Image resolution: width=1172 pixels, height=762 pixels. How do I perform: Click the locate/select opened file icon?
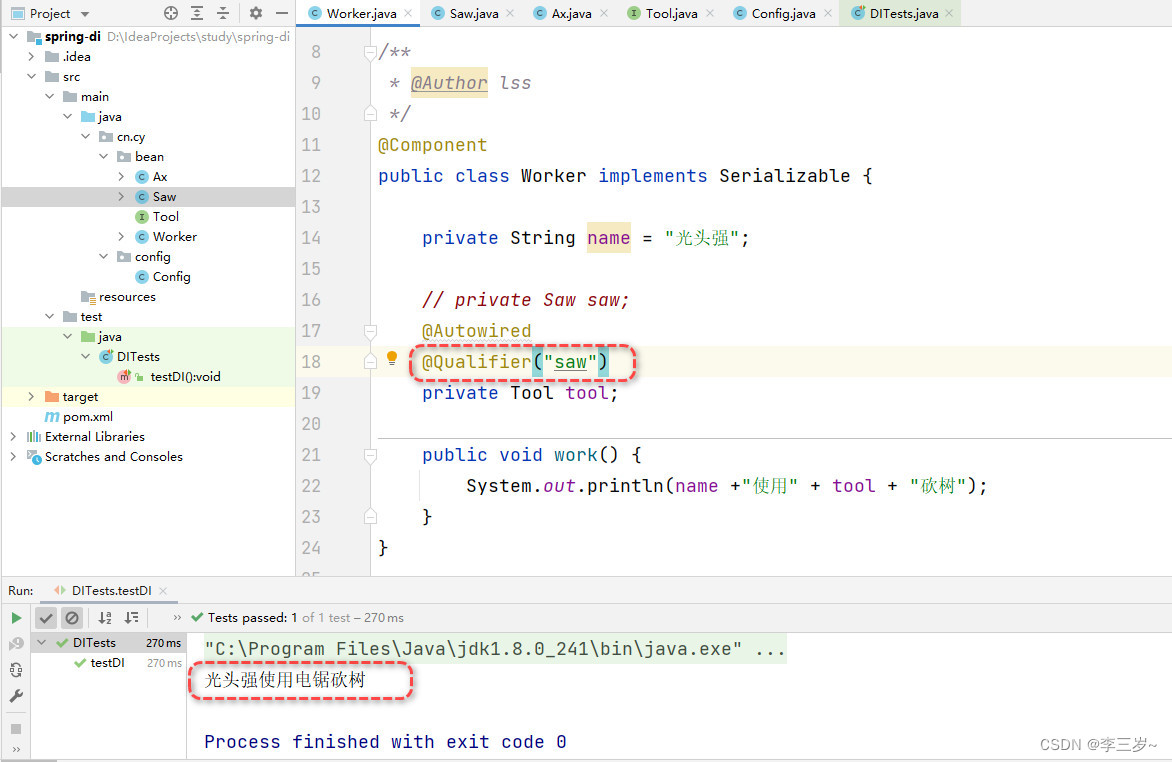coord(171,13)
